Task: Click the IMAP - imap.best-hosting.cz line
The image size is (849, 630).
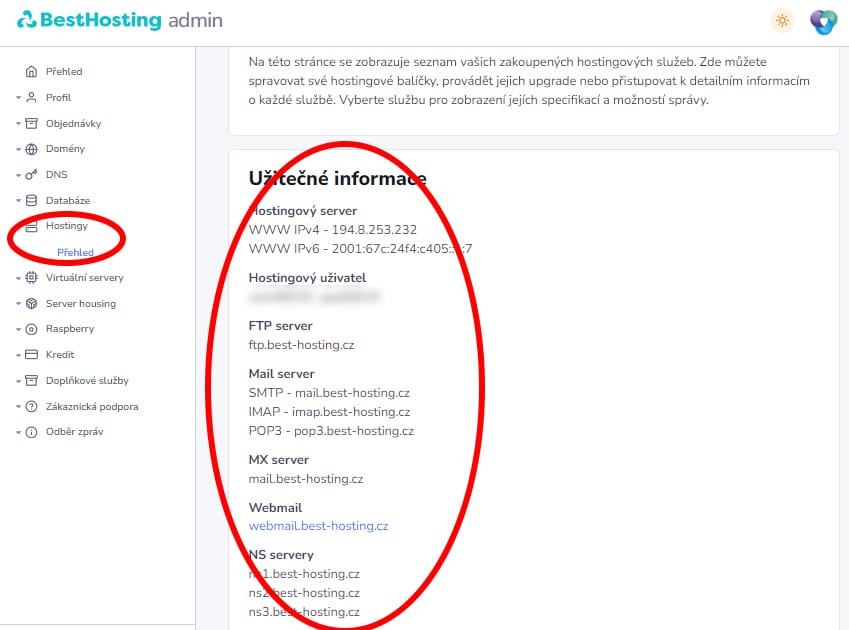Action: point(329,412)
